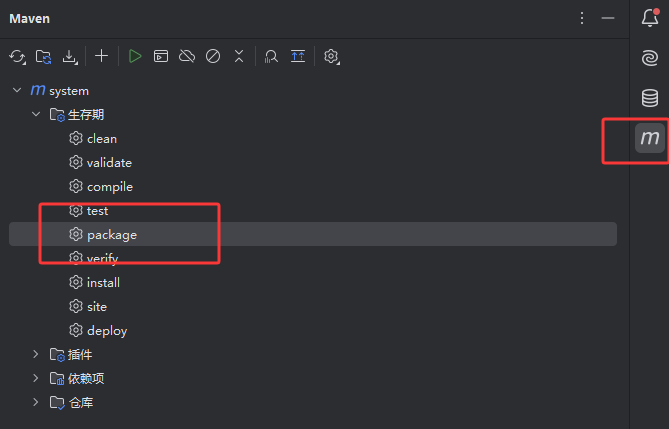Select the install lifecycle goal

[x=313, y=282]
